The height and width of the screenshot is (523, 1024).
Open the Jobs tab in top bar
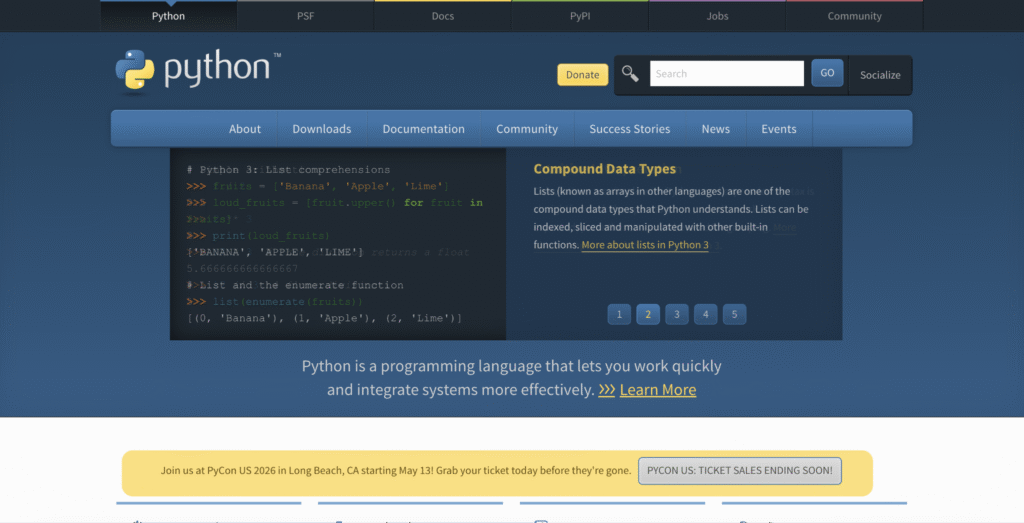click(717, 16)
